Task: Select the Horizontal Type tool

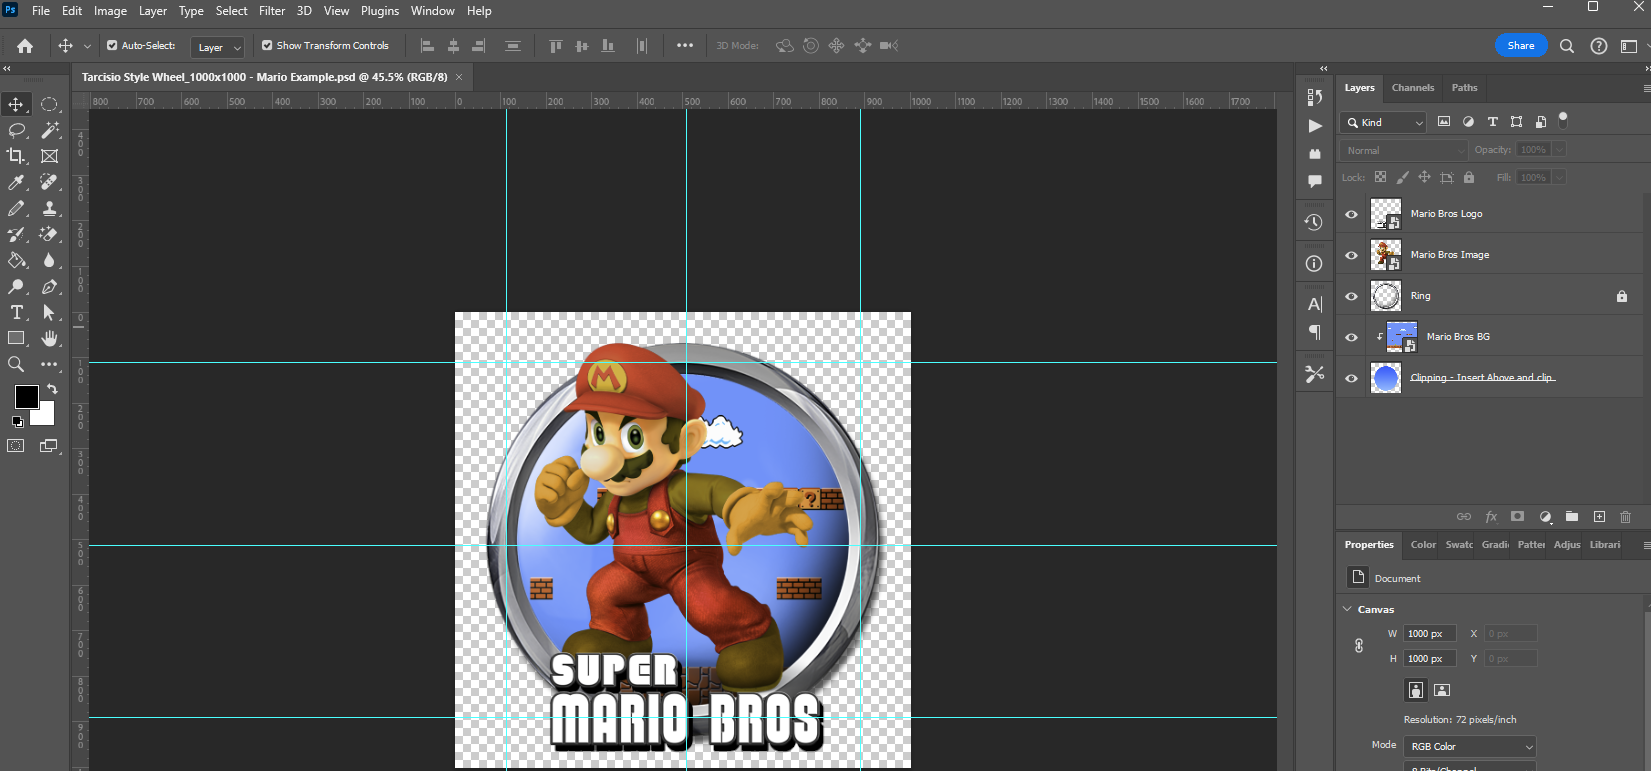Action: (x=16, y=312)
